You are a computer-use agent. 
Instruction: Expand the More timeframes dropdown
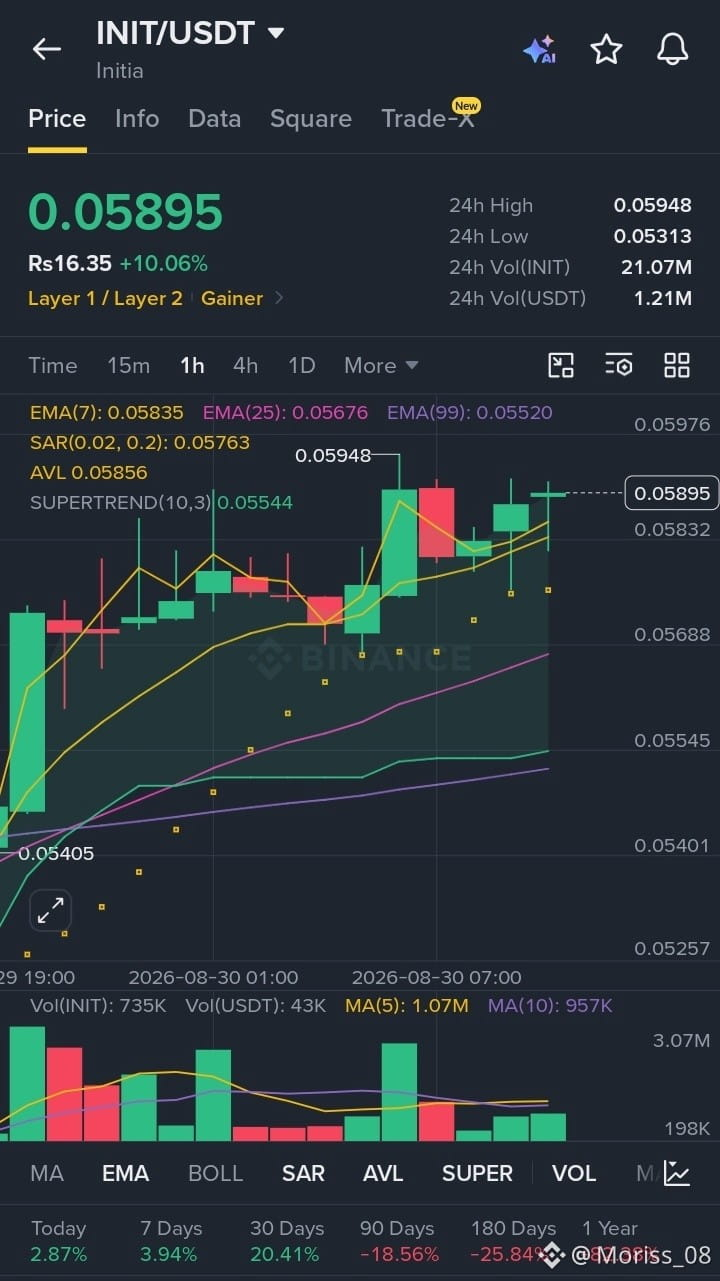point(381,366)
